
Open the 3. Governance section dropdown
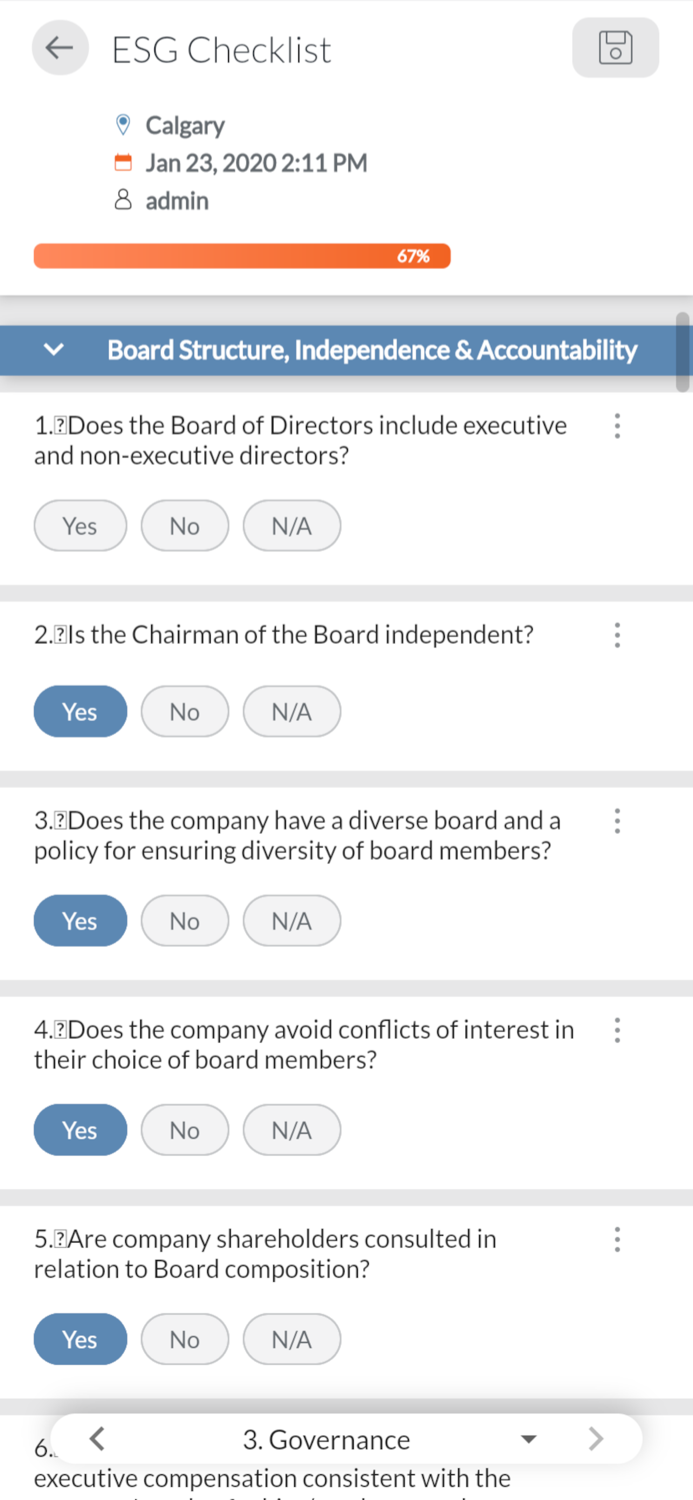pyautogui.click(x=529, y=1440)
